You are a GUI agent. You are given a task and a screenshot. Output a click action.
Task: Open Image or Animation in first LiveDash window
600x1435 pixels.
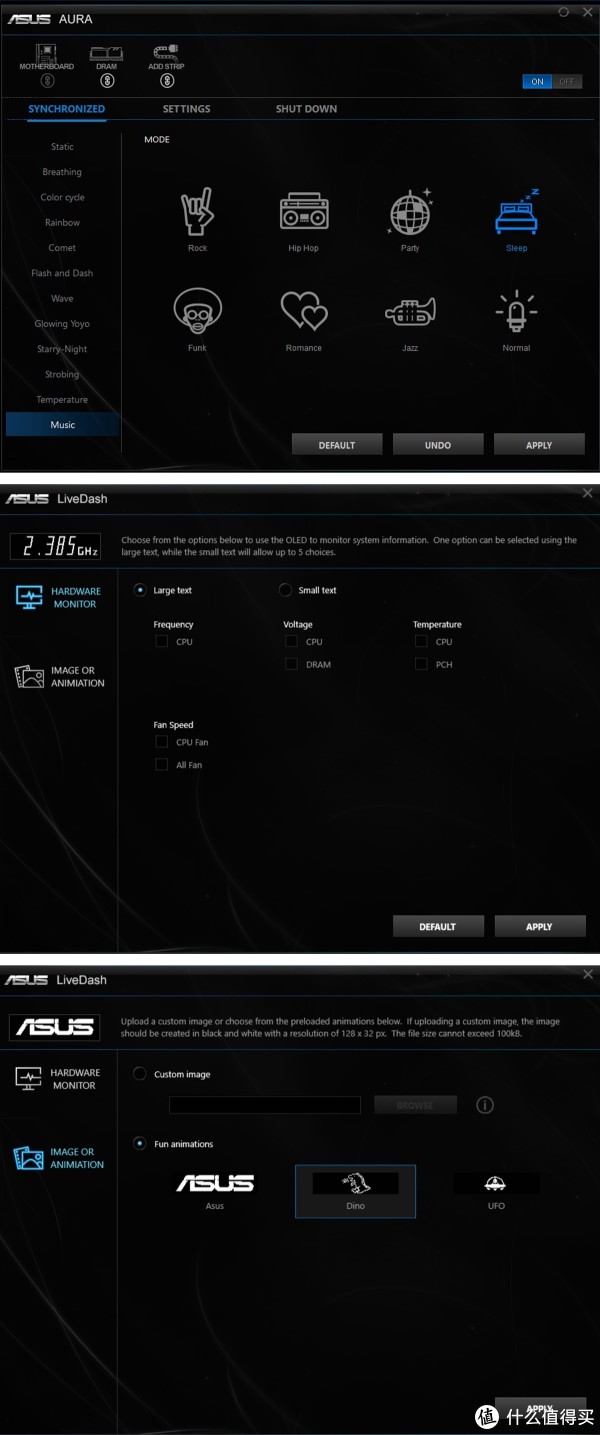click(60, 677)
